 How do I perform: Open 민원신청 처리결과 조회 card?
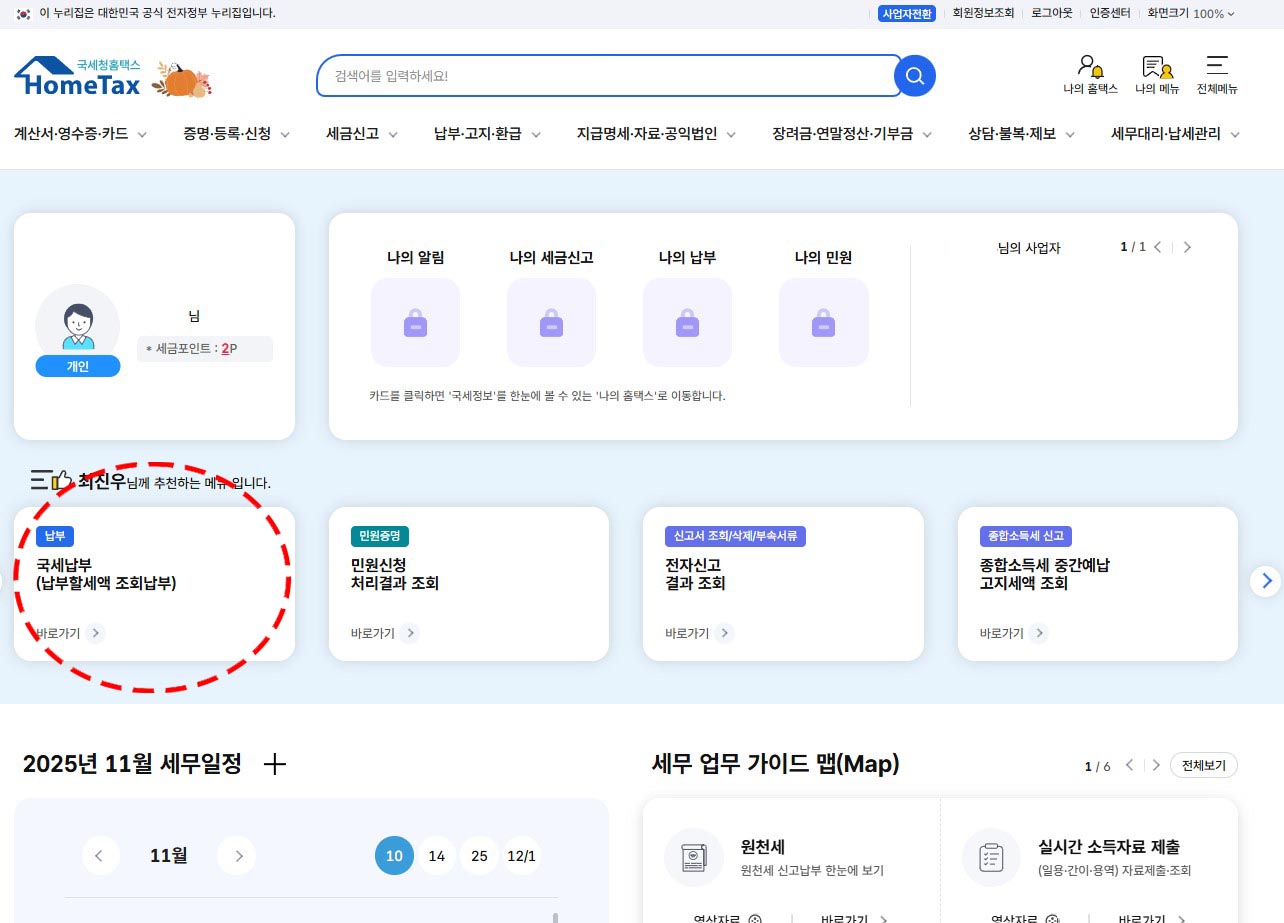[x=469, y=584]
